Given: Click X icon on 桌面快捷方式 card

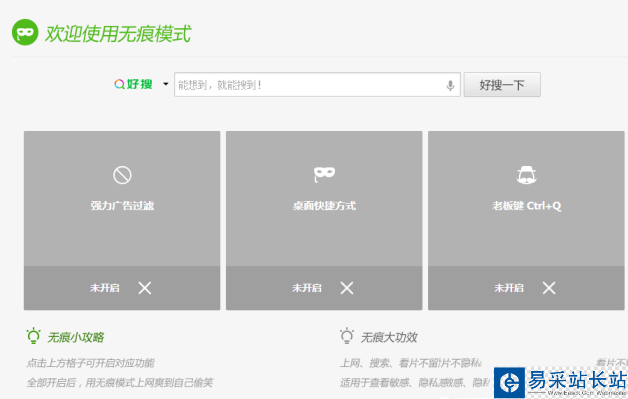Looking at the screenshot, I should [x=347, y=288].
